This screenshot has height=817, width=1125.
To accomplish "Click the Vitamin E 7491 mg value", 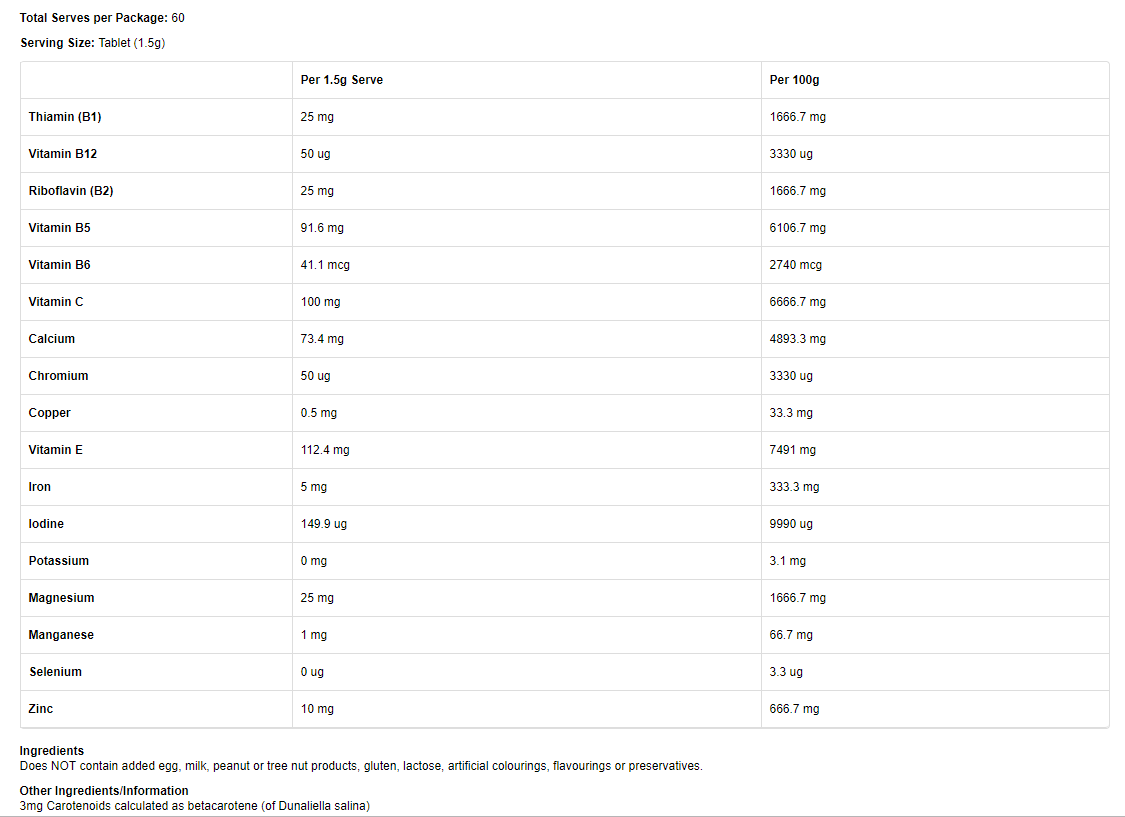I will coord(793,450).
